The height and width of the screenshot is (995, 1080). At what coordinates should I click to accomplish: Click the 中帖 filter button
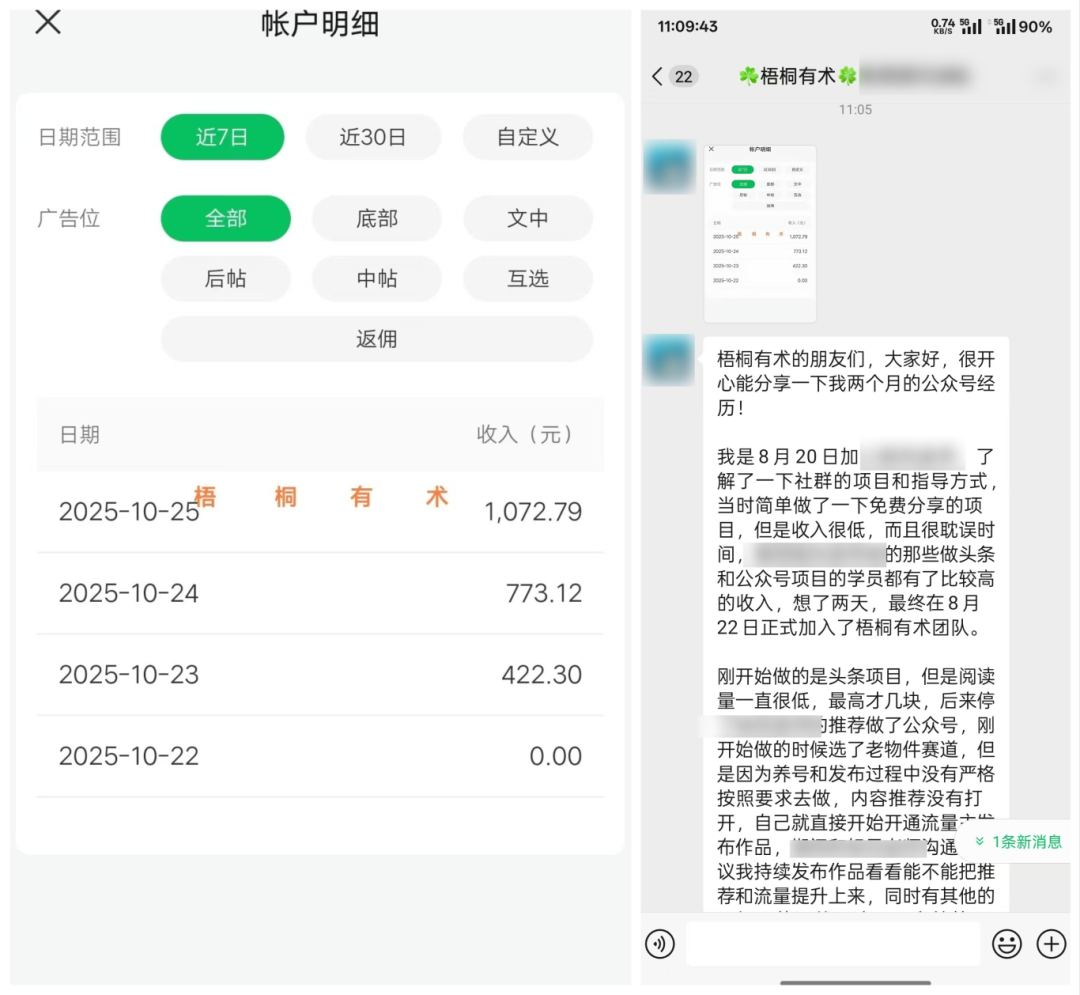(x=377, y=279)
